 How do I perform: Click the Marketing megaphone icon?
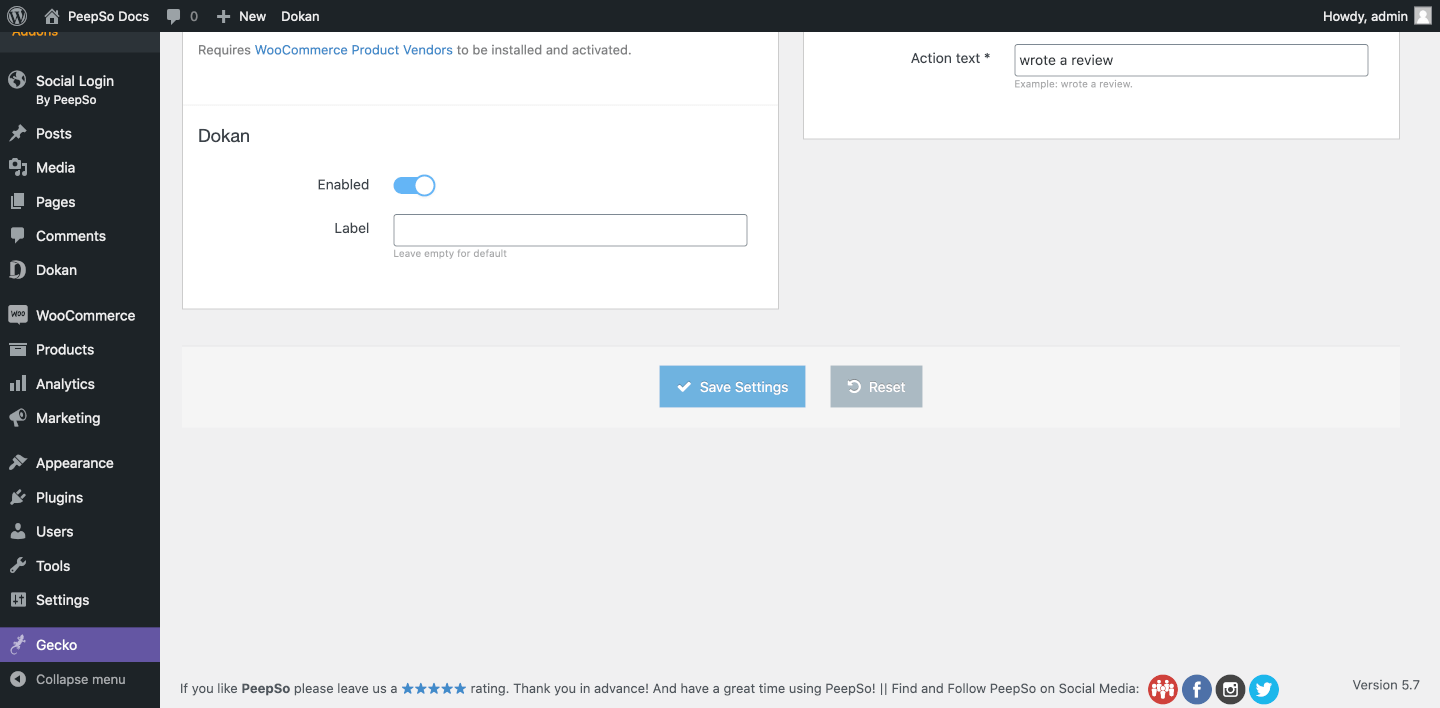pyautogui.click(x=17, y=417)
